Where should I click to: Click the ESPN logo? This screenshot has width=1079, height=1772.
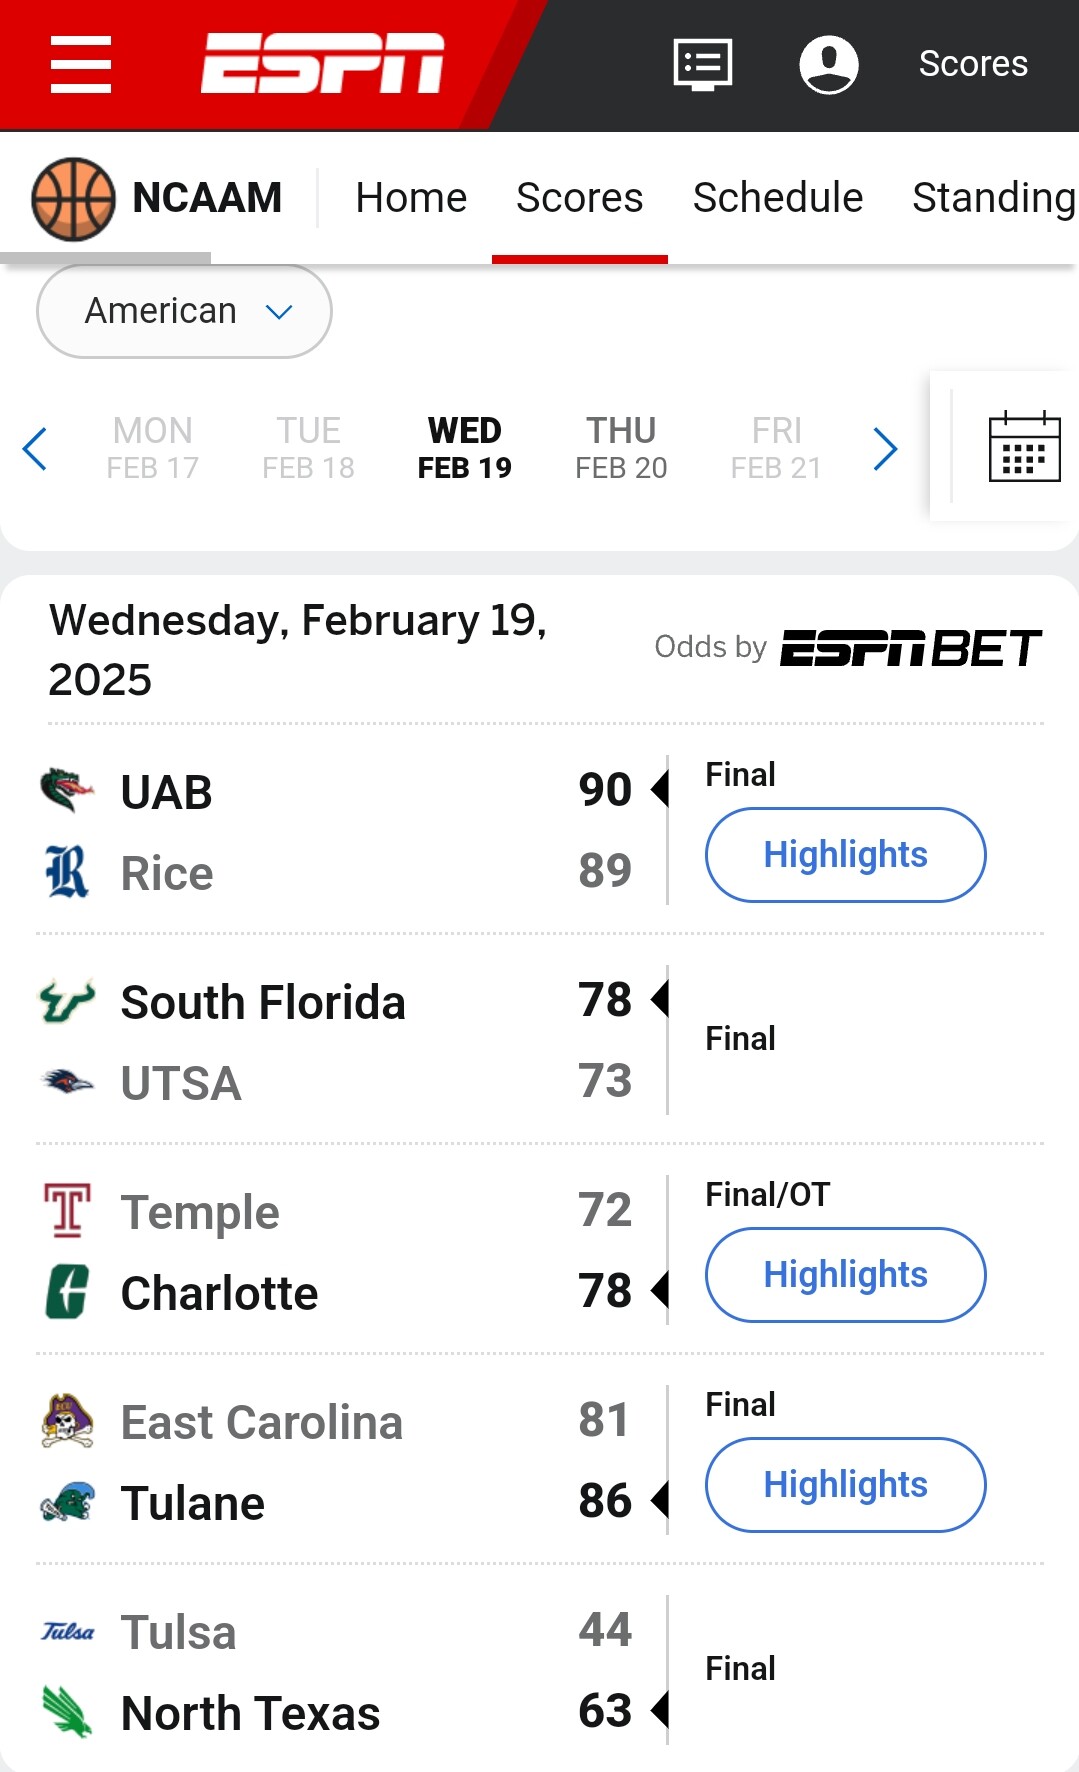point(322,64)
